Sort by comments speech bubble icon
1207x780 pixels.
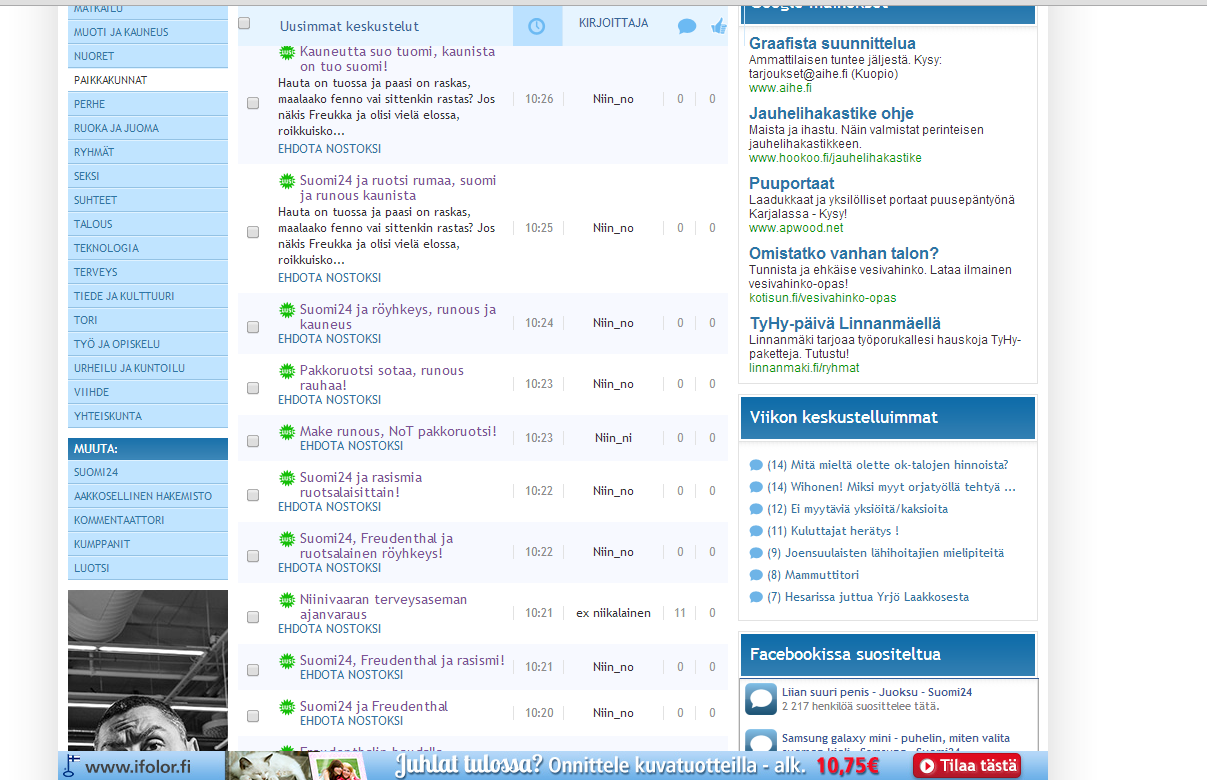coord(686,27)
